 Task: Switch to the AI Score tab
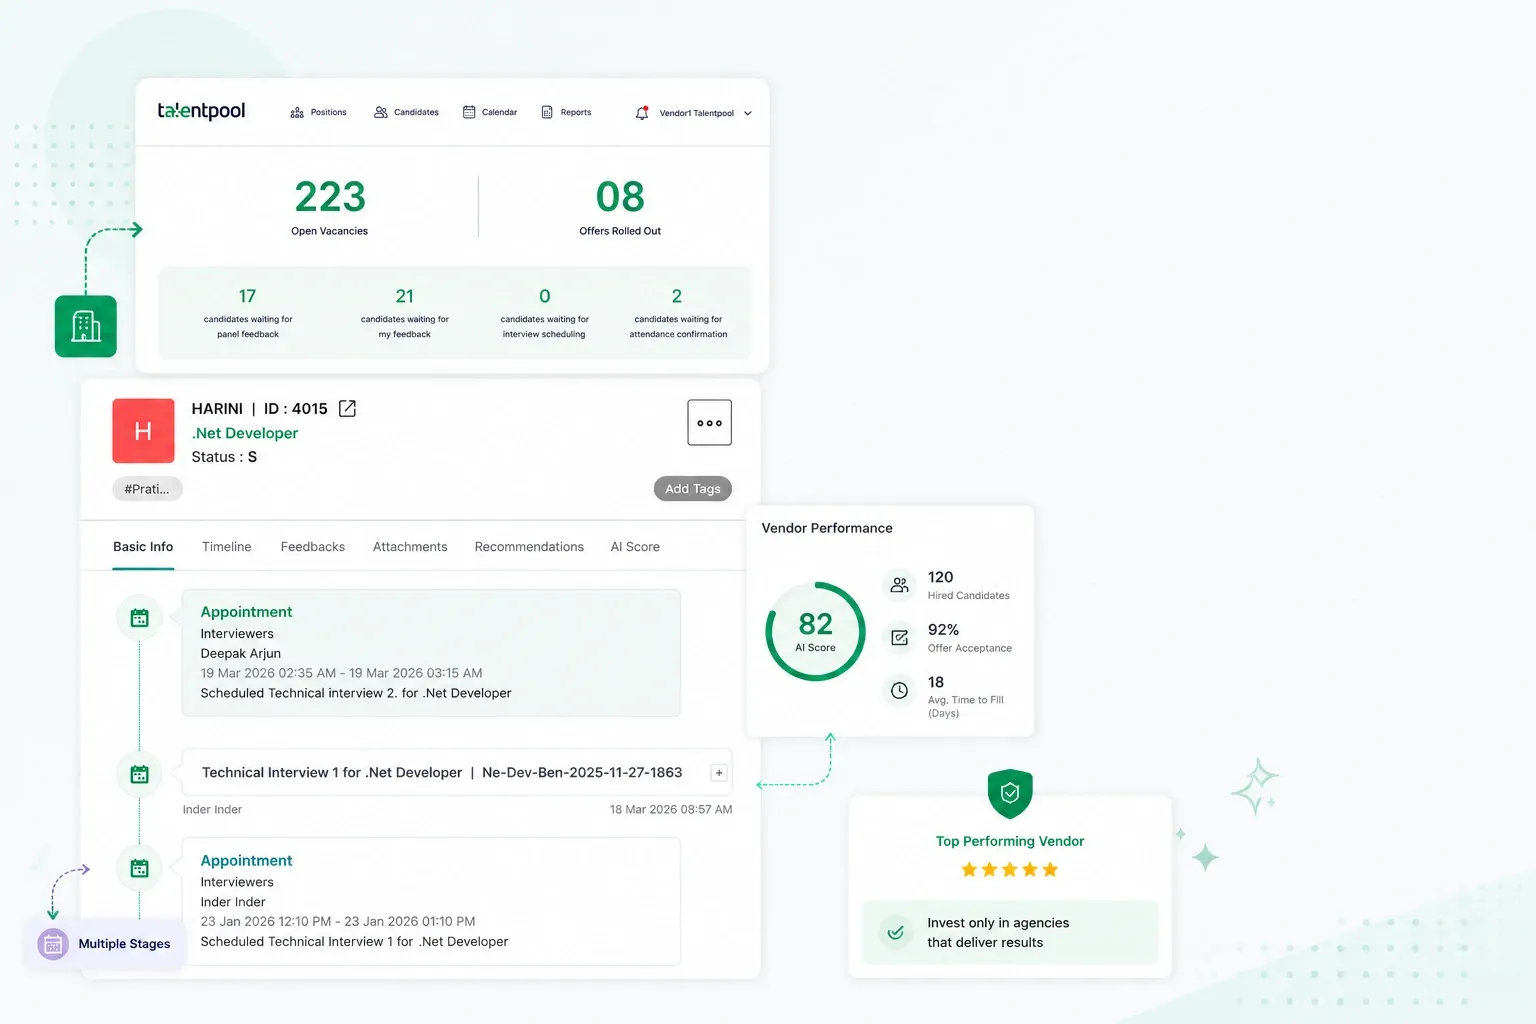tap(635, 547)
